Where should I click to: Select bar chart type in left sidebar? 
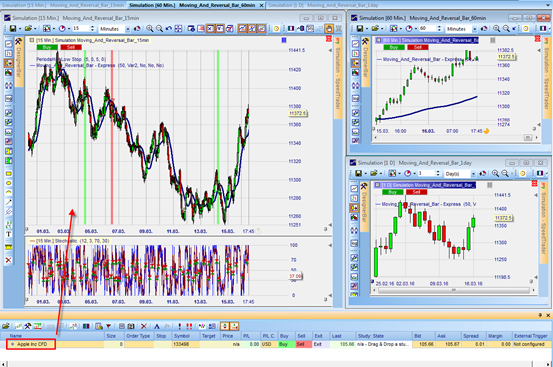coord(8,53)
